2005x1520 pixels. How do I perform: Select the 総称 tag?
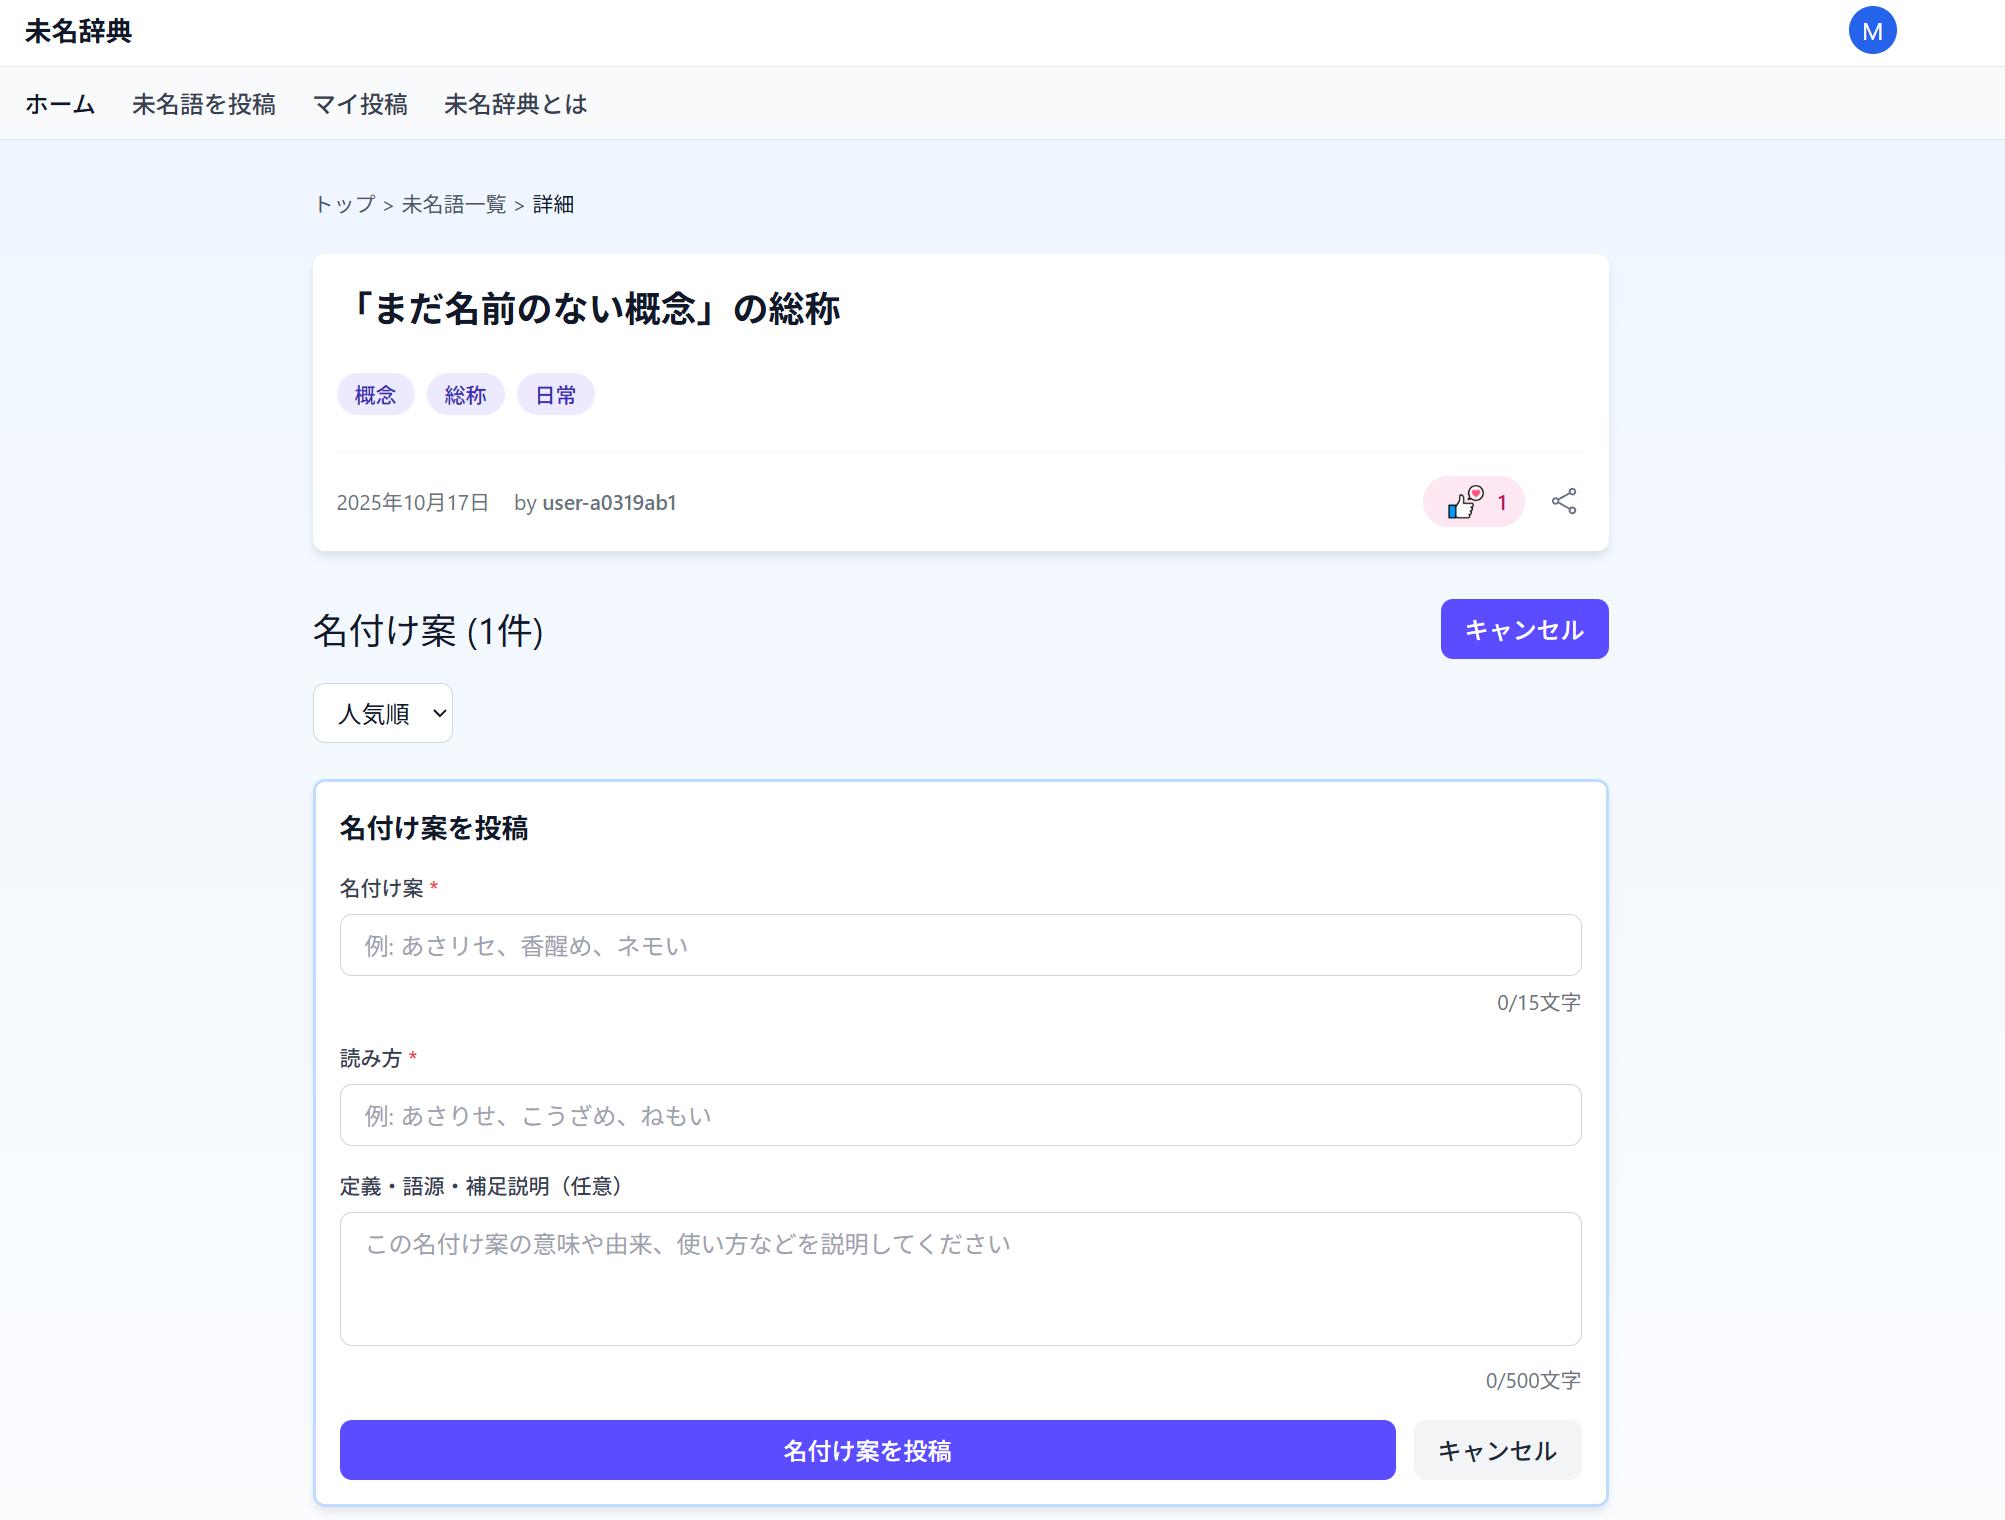(x=465, y=395)
